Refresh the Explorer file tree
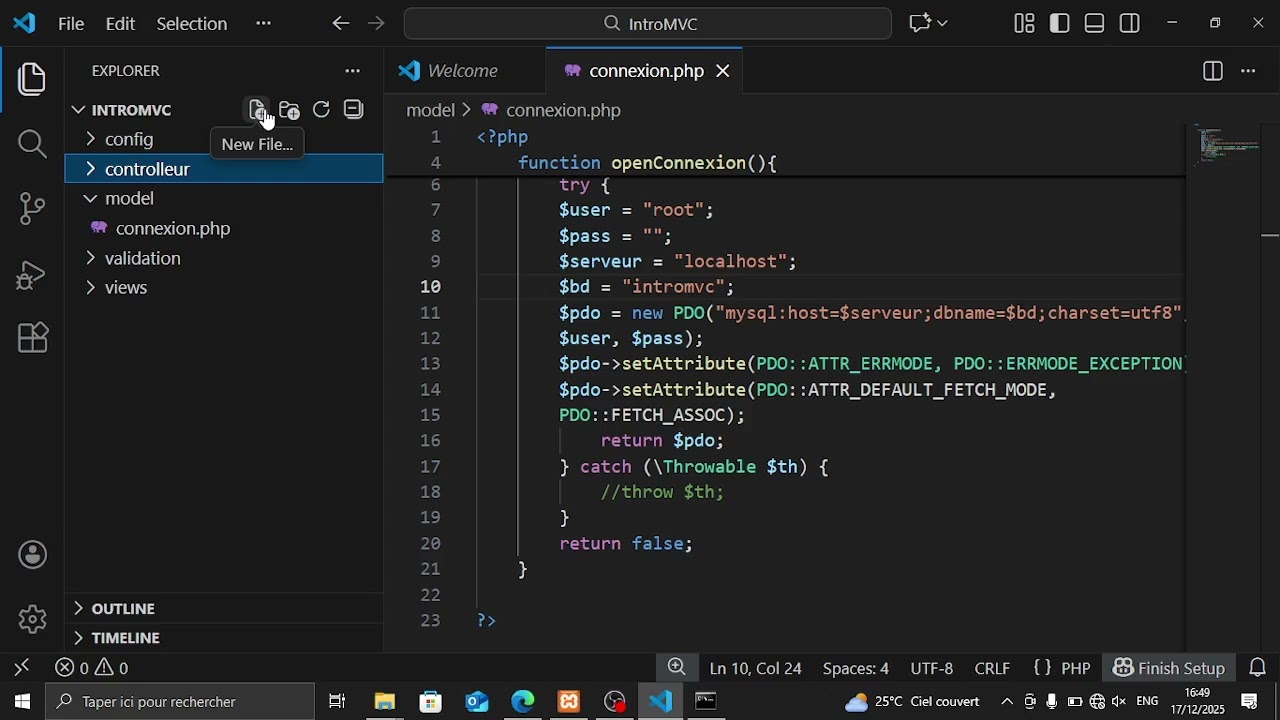 (x=321, y=110)
